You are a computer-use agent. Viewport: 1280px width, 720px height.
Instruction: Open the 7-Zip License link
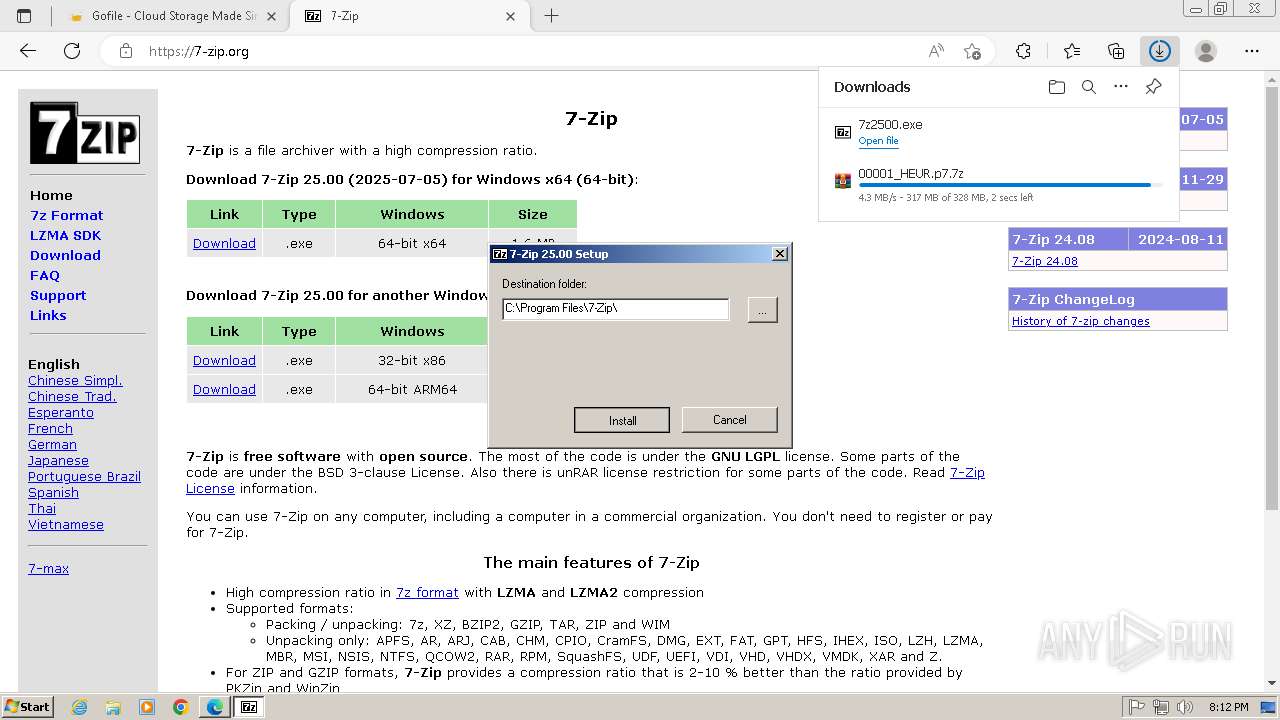967,472
